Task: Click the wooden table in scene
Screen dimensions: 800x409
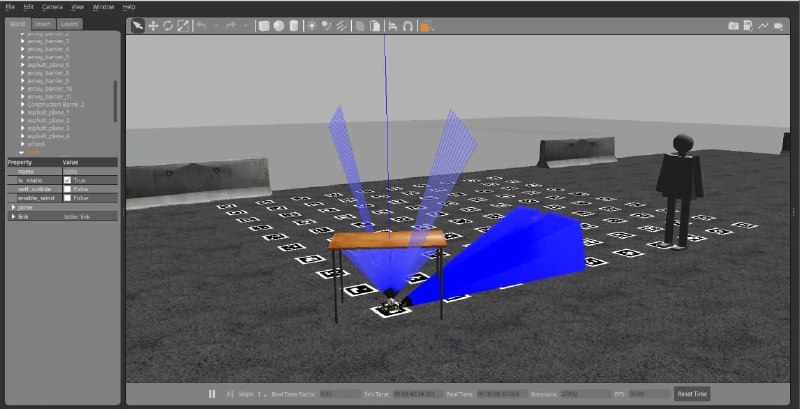Action: (387, 239)
